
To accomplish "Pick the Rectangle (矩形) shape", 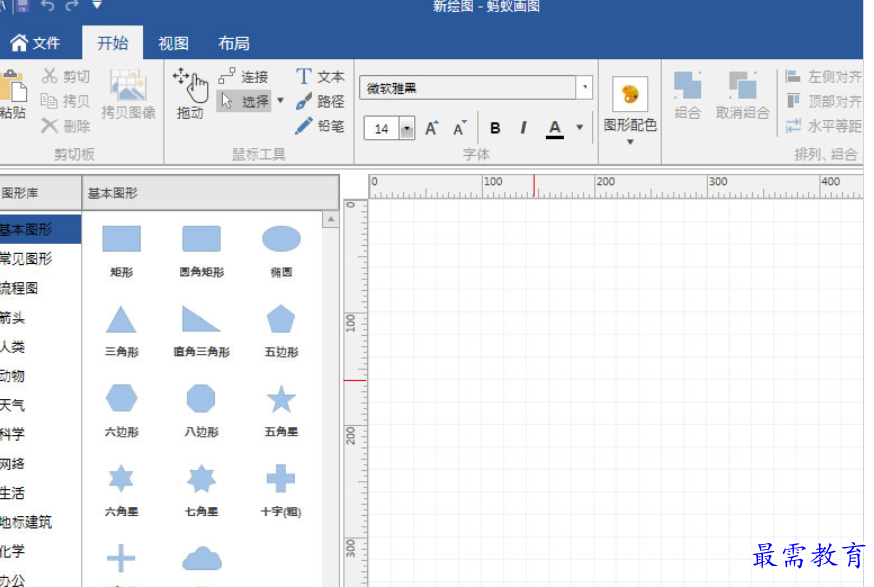I will (x=122, y=239).
